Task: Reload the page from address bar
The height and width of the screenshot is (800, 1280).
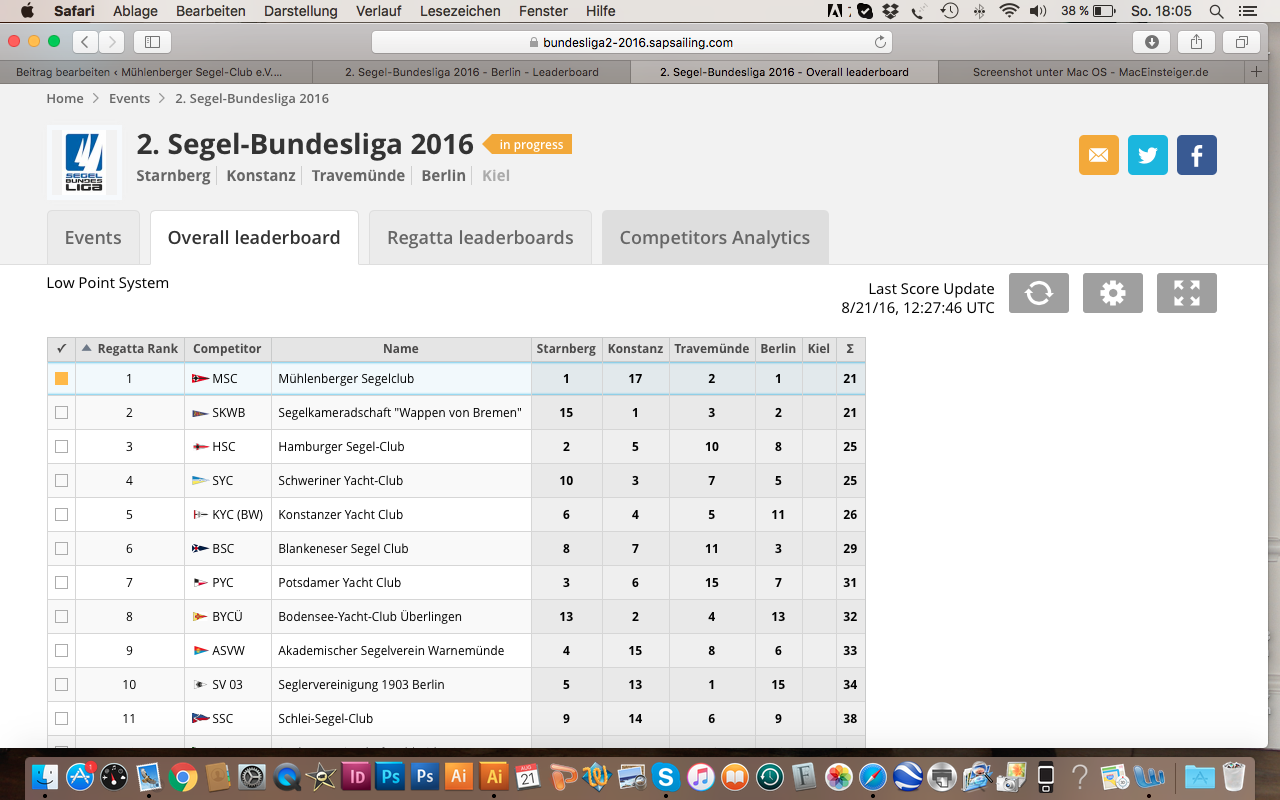Action: click(880, 42)
